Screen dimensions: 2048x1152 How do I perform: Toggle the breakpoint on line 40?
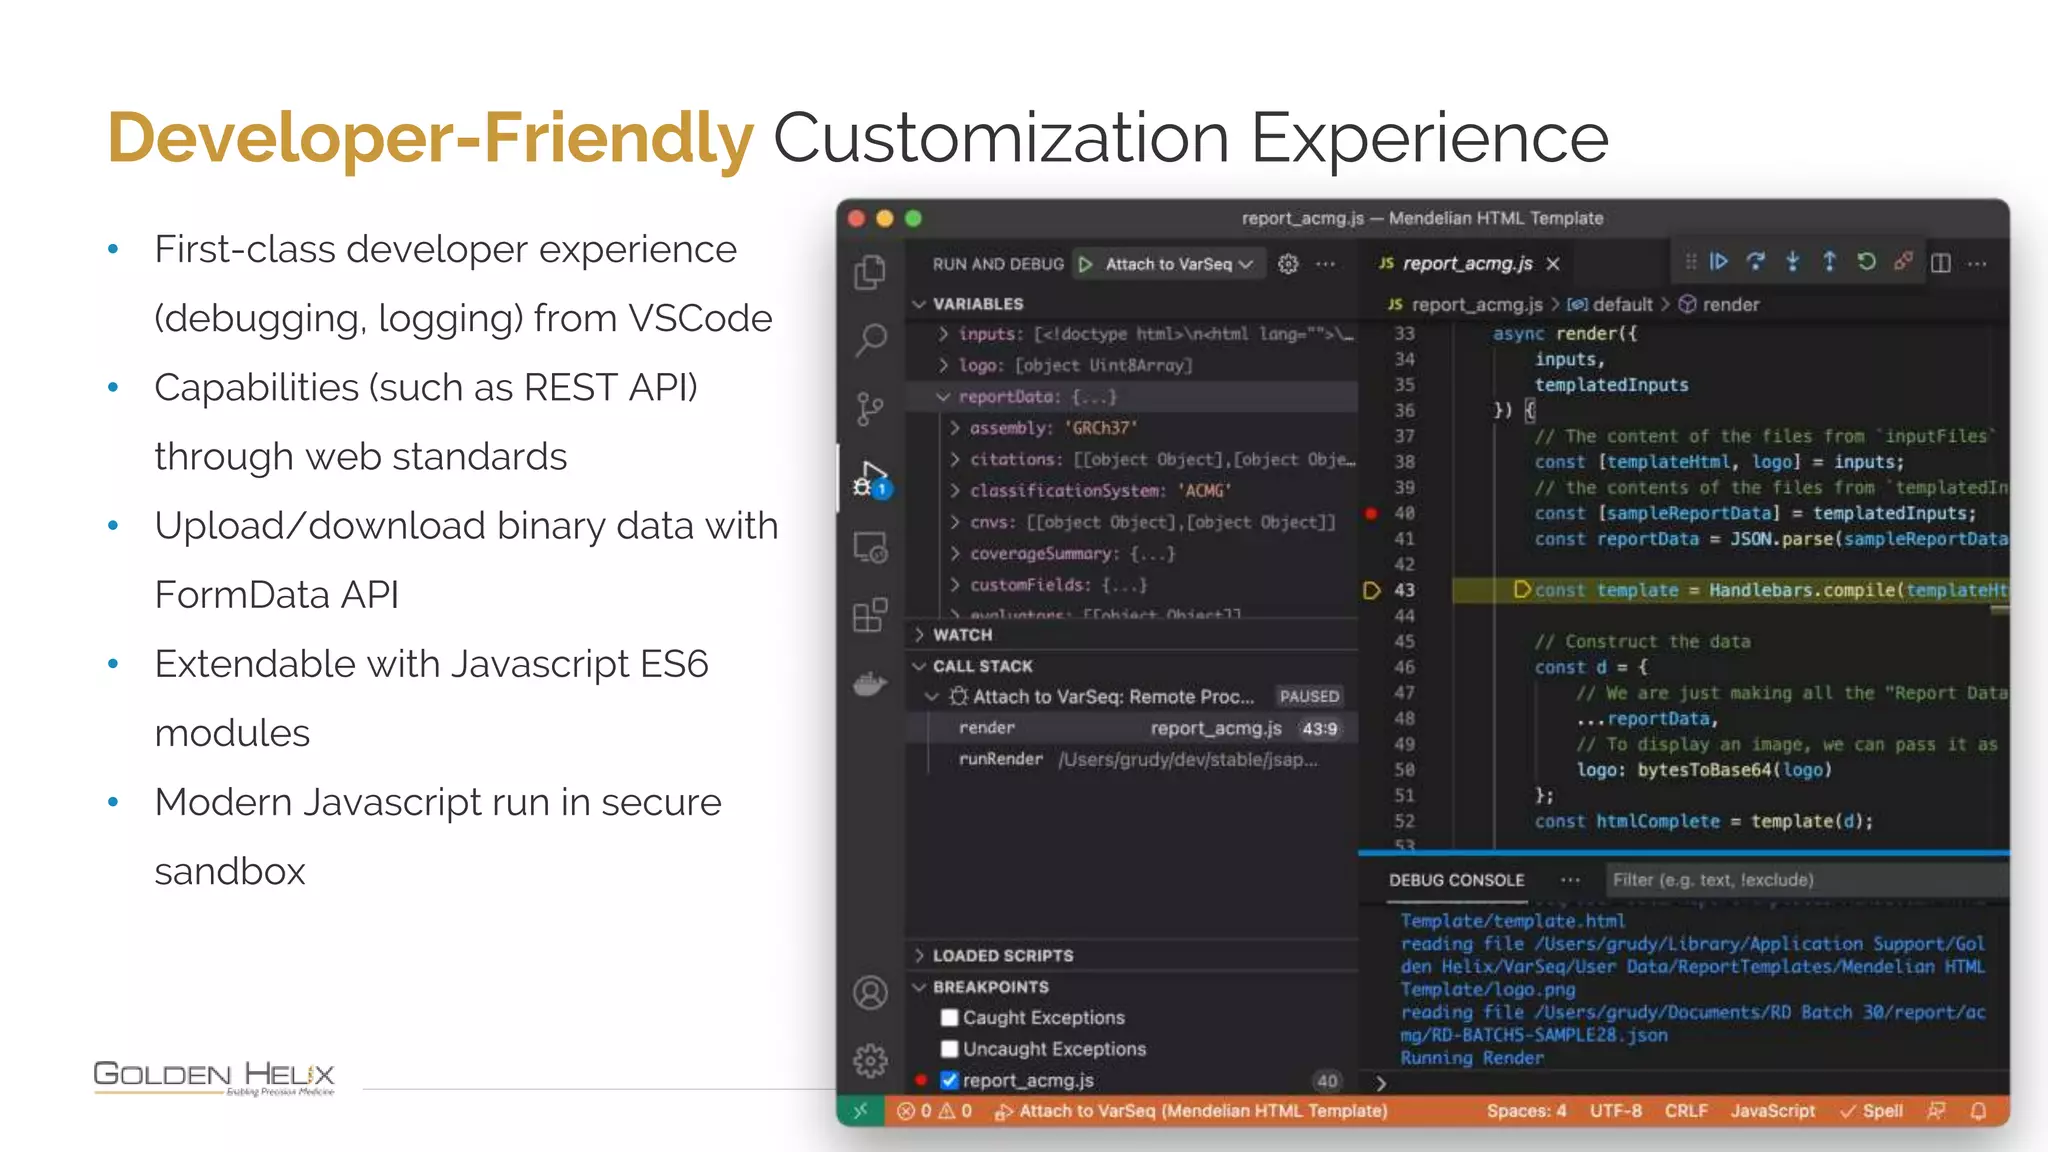pos(1371,514)
